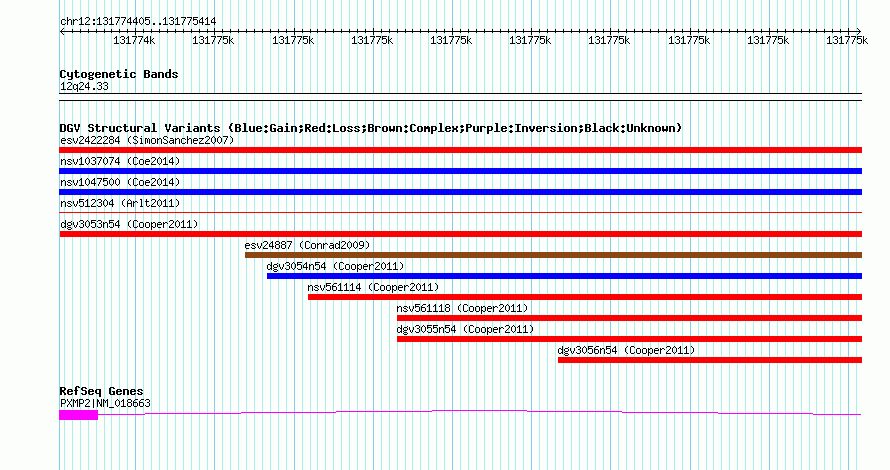Click the DGV Structural Variants track title
890x470 pixels.
[x=370, y=128]
